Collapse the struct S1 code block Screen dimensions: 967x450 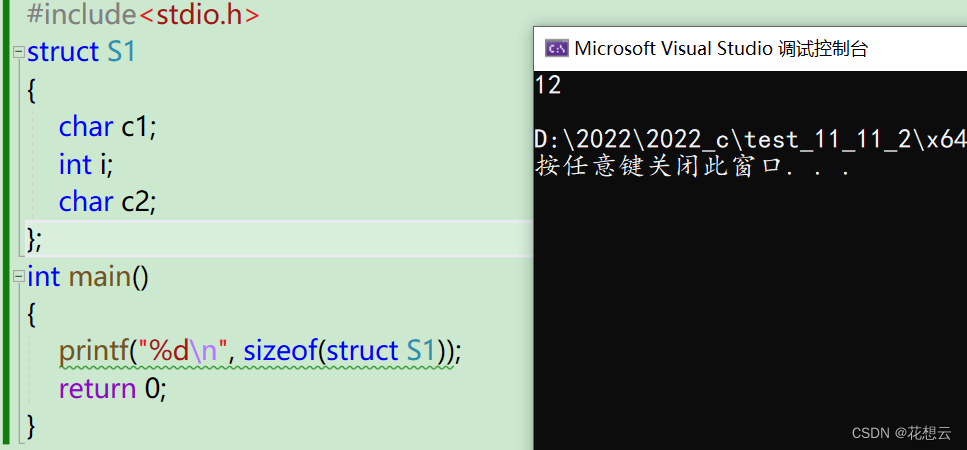[18, 52]
